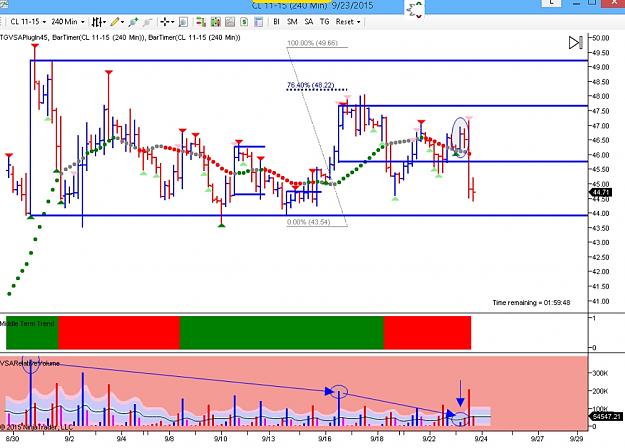Open the CL 11-15 instrument selector
Viewport: 625px width, 448px height.
coord(28,22)
